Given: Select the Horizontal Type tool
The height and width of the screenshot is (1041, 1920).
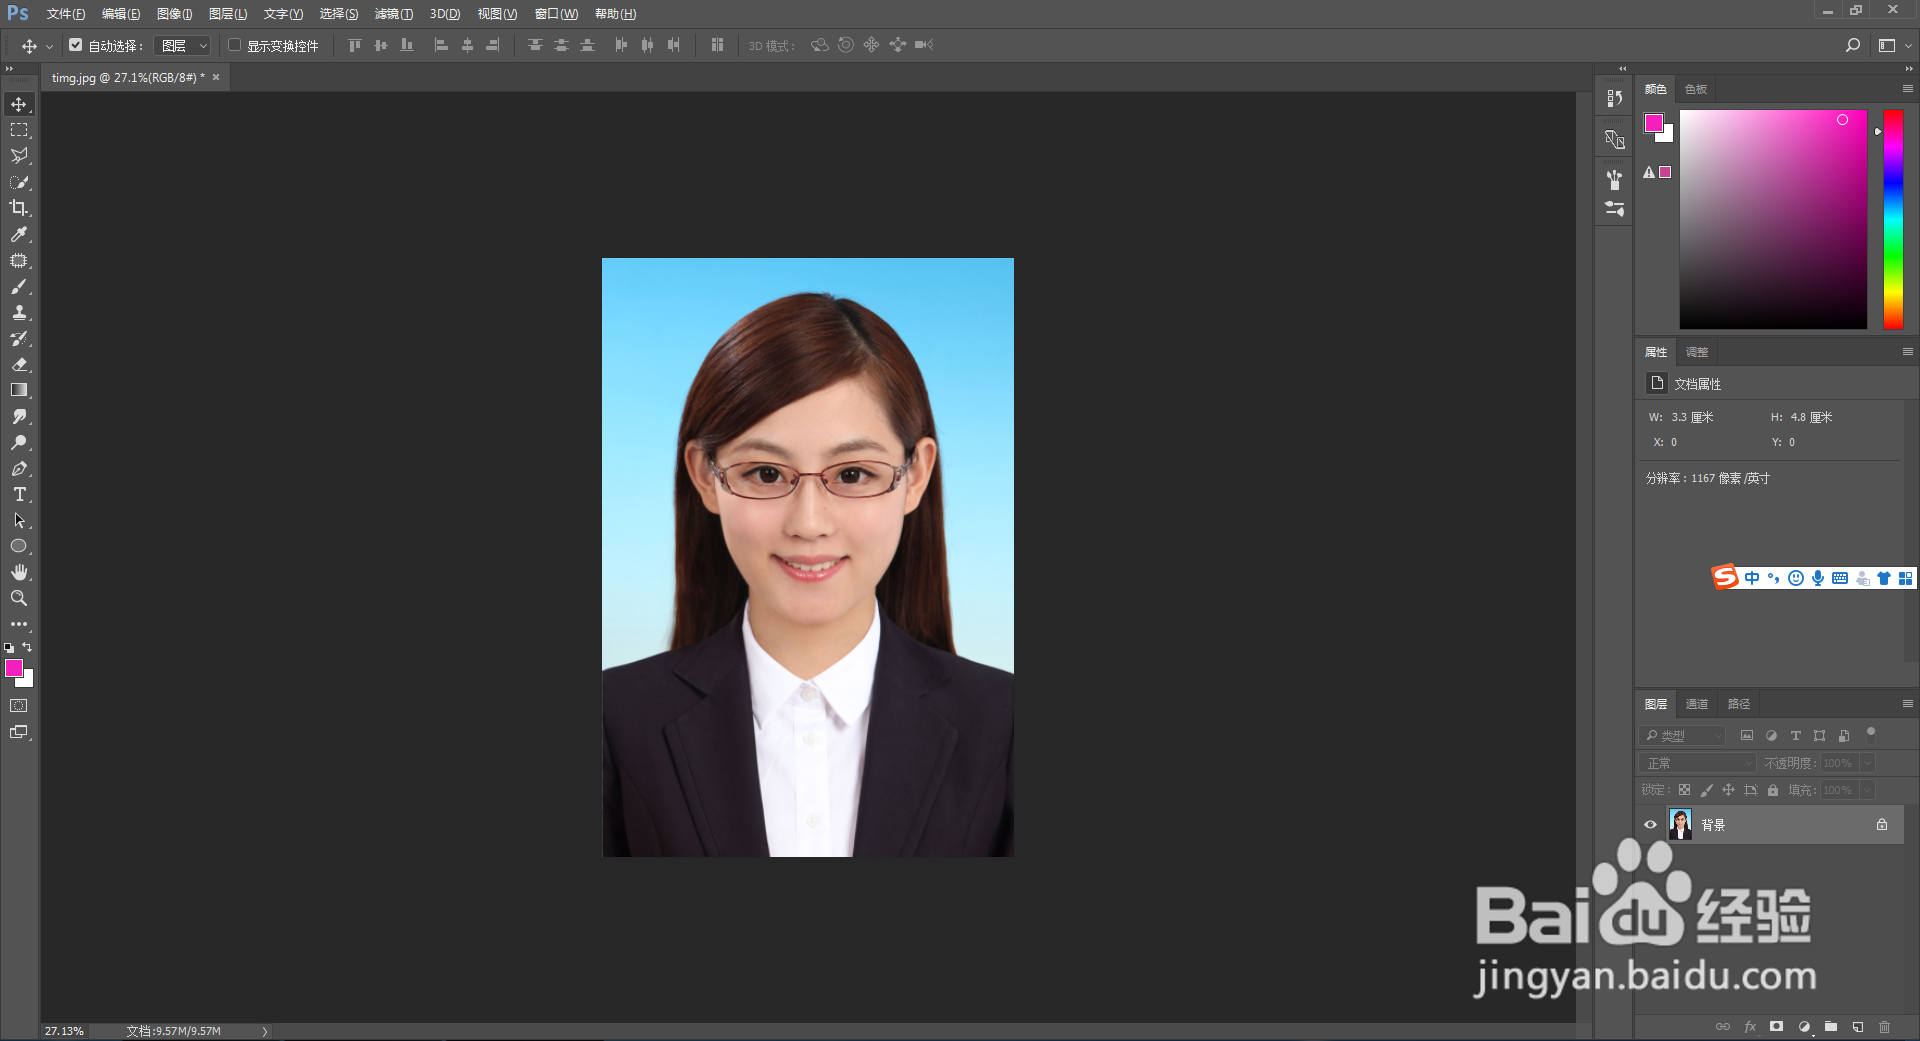Looking at the screenshot, I should 19,495.
